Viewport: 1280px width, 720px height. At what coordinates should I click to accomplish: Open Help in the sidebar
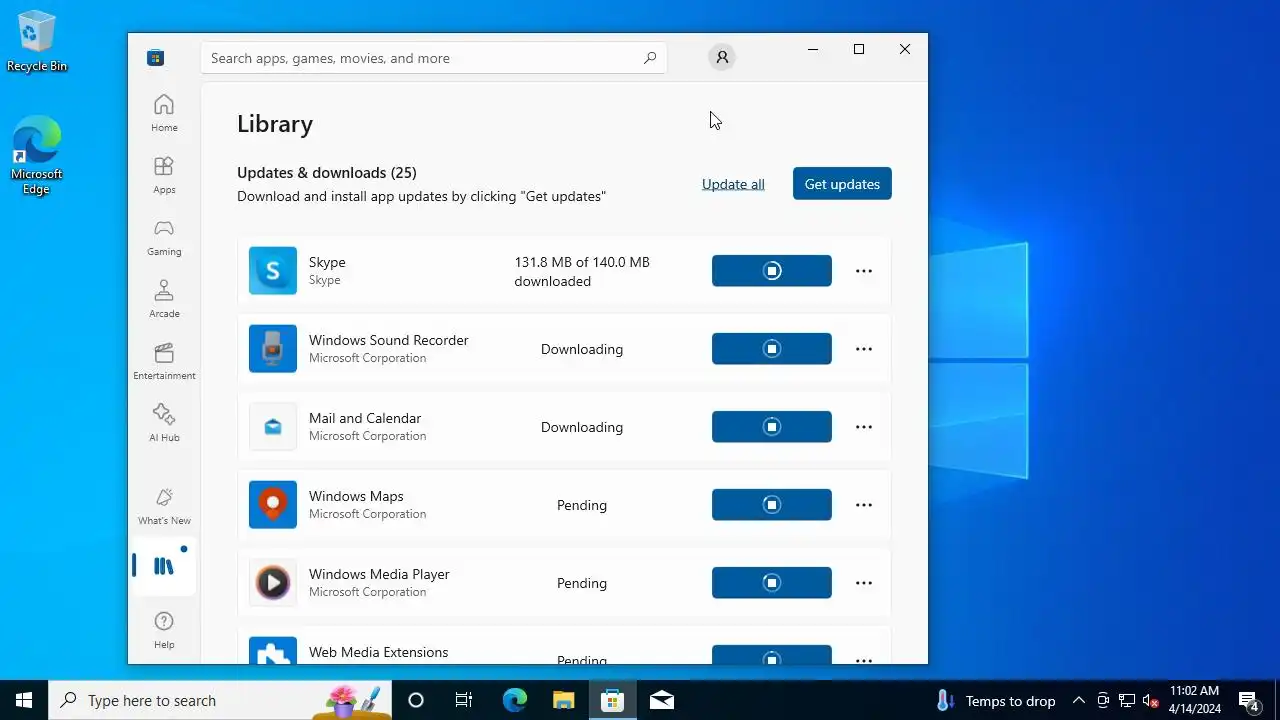[164, 630]
